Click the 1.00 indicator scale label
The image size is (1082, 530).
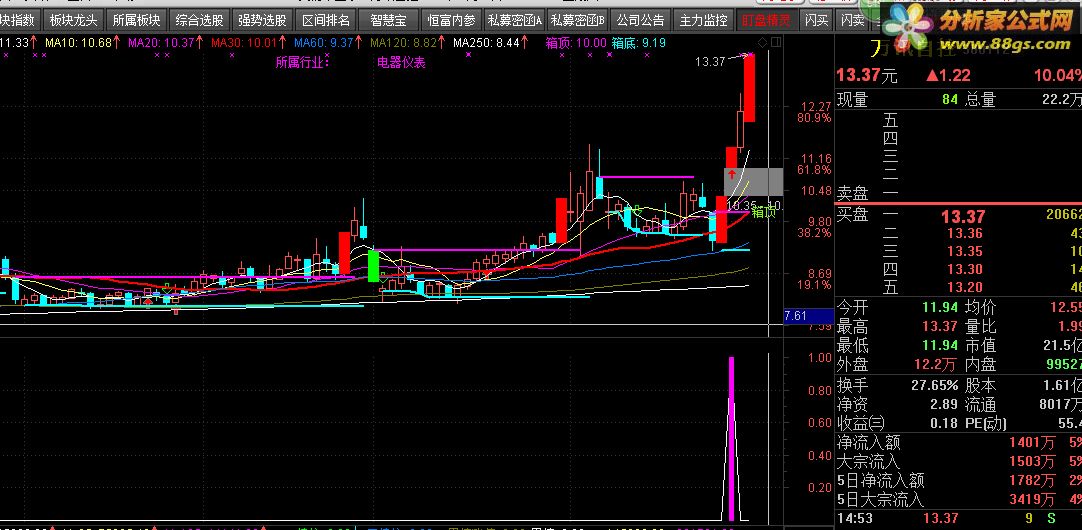819,357
